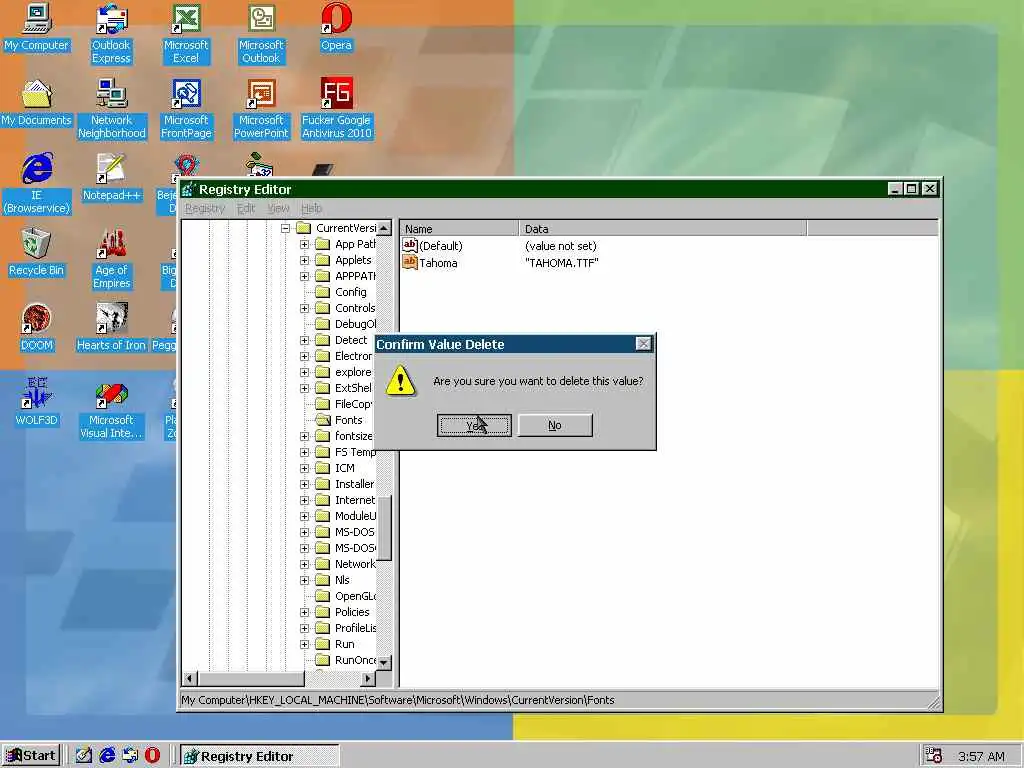Open the View menu in Registry Editor
Image resolution: width=1024 pixels, height=768 pixels.
[278, 208]
